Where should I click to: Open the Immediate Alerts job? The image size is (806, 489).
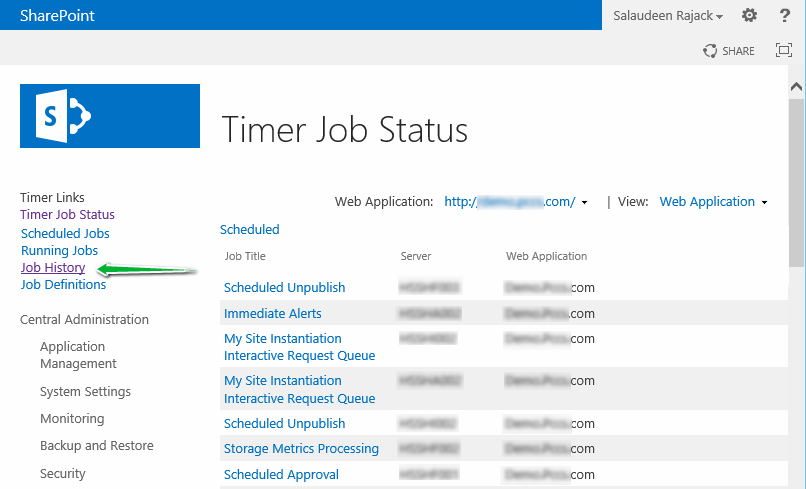[272, 314]
